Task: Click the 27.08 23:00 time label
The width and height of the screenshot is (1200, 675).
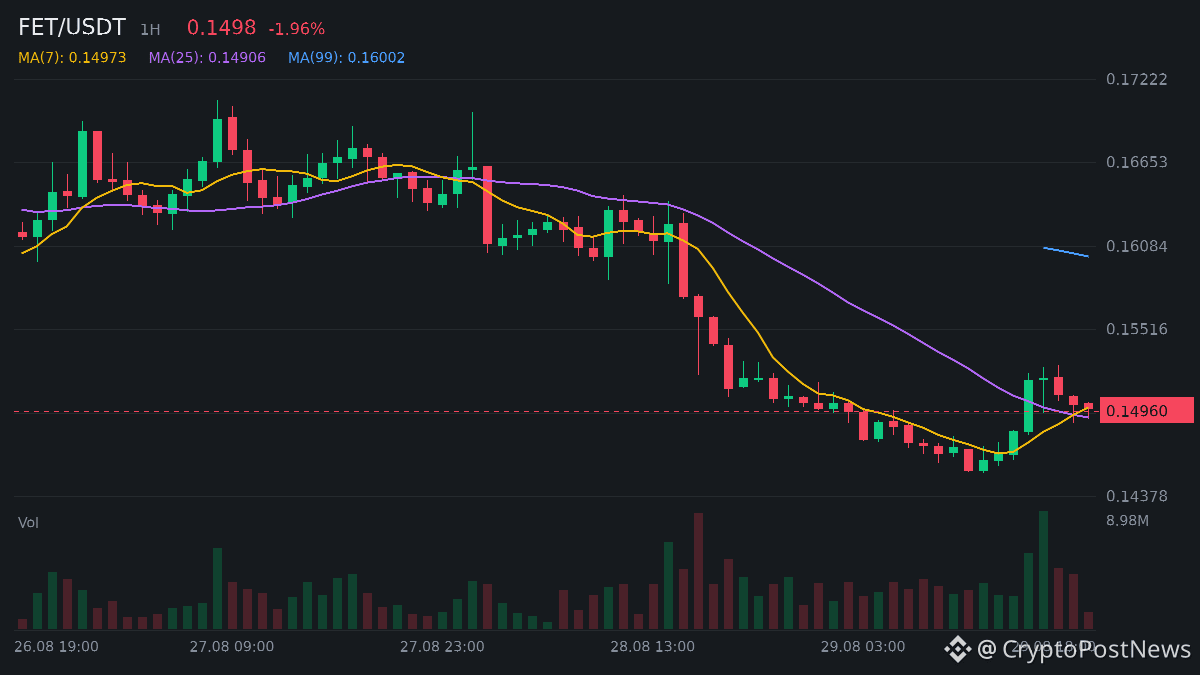Action: coord(442,647)
